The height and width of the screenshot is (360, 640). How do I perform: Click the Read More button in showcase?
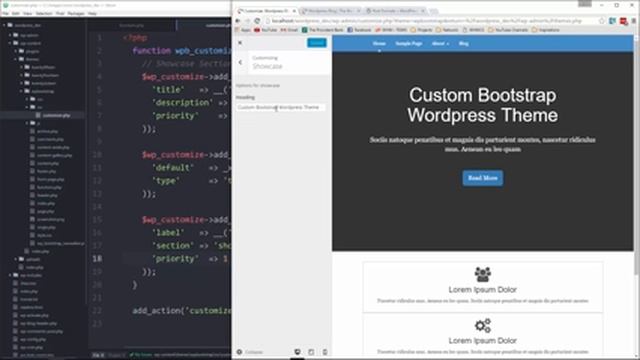[482, 178]
